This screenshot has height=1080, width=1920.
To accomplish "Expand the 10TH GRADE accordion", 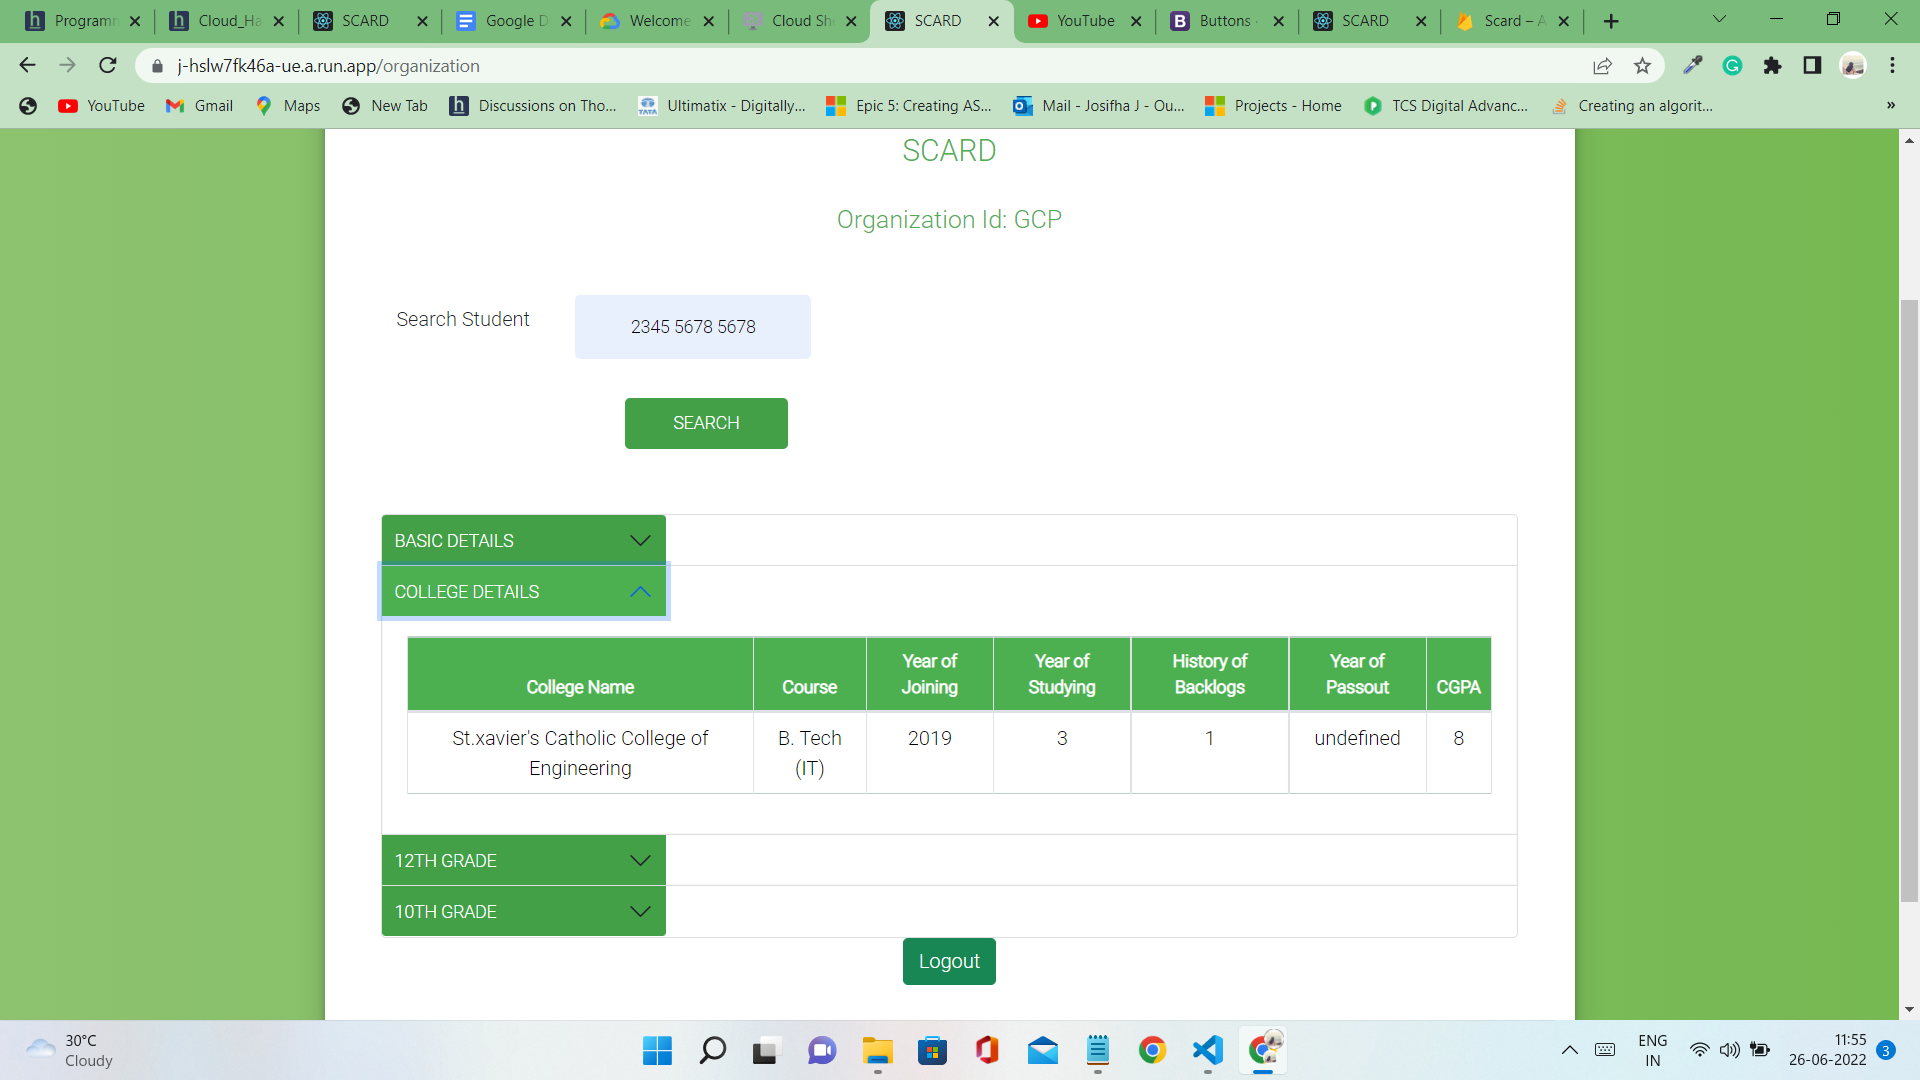I will coord(523,912).
